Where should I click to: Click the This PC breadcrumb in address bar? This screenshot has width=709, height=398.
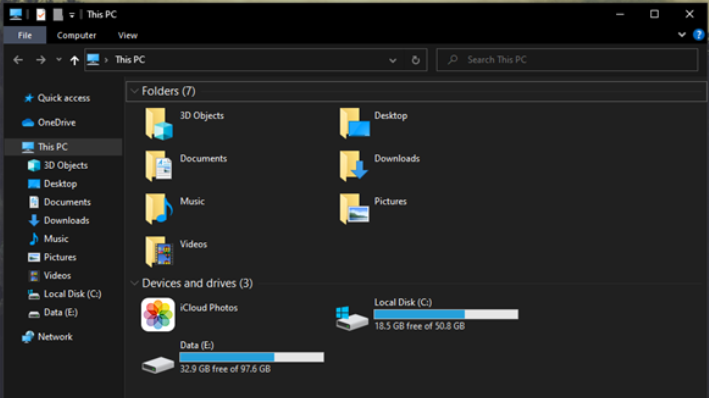coord(130,60)
